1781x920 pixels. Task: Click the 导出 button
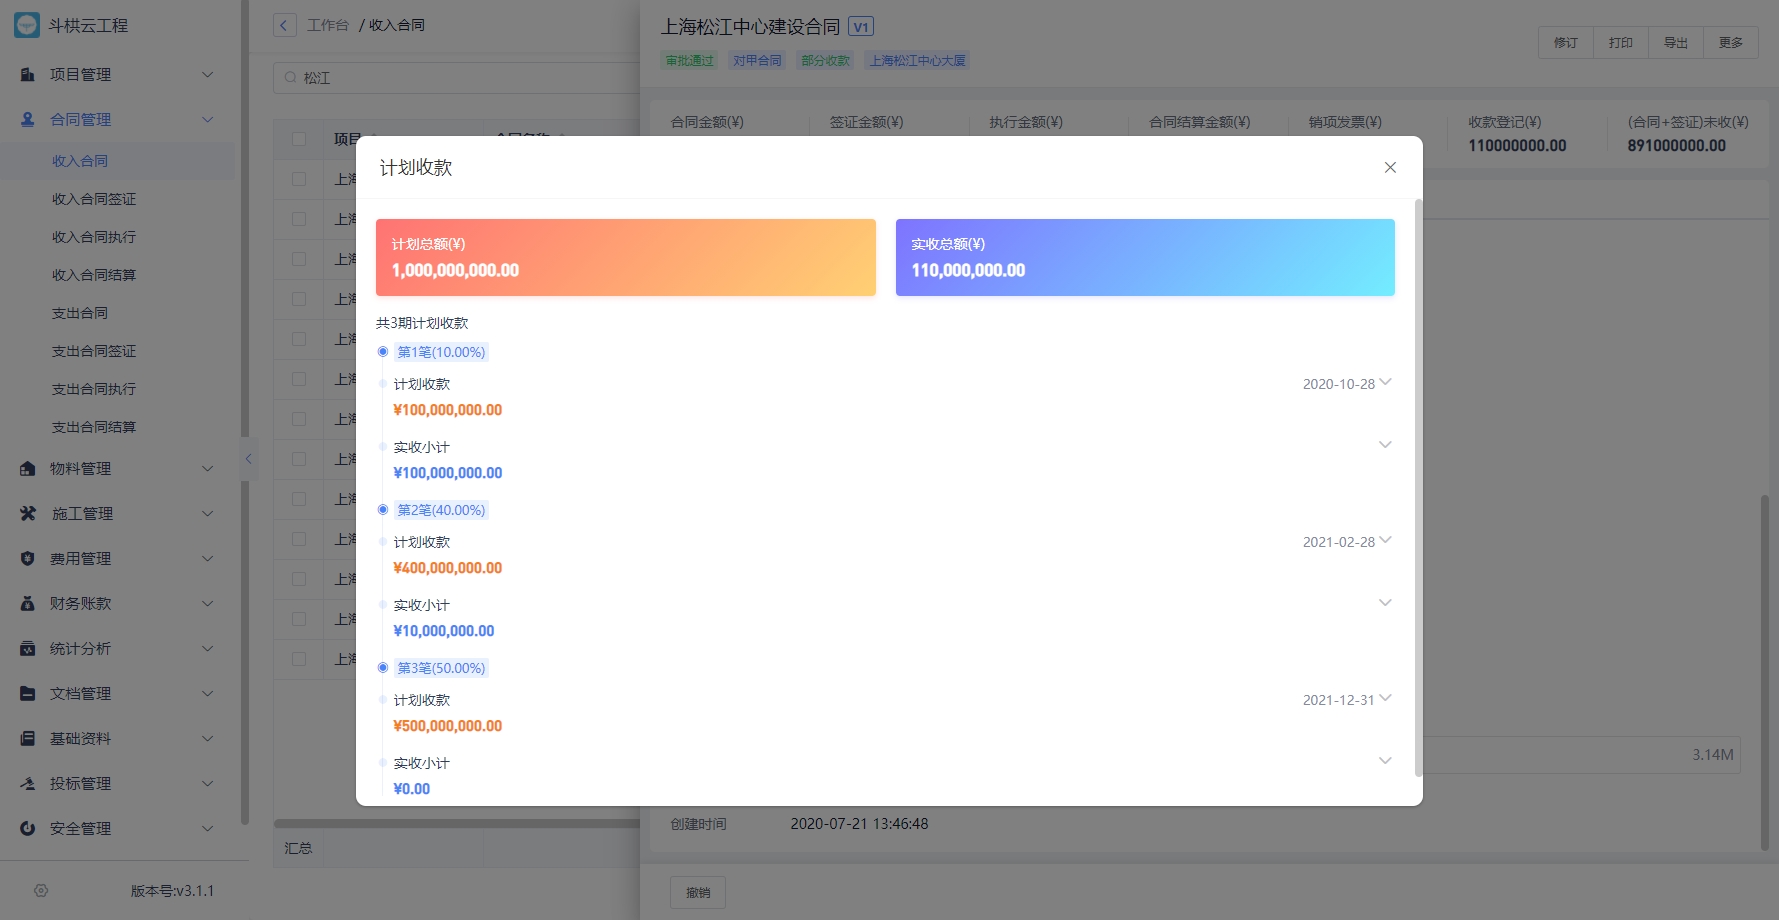click(x=1675, y=43)
